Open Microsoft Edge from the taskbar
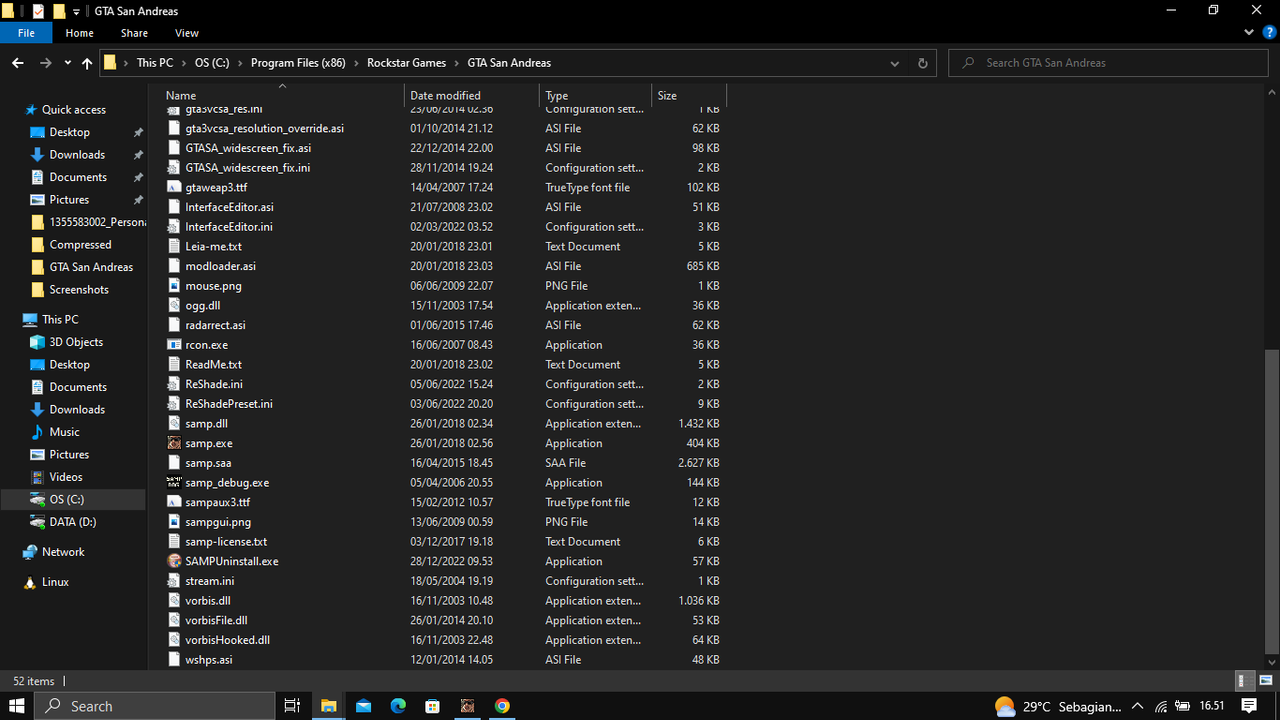This screenshot has width=1280, height=720. (398, 706)
